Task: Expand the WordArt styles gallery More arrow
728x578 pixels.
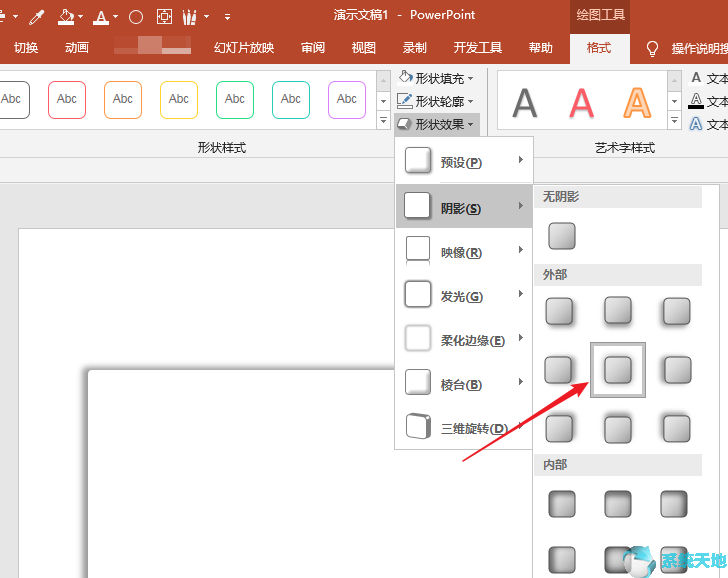Action: 674,121
